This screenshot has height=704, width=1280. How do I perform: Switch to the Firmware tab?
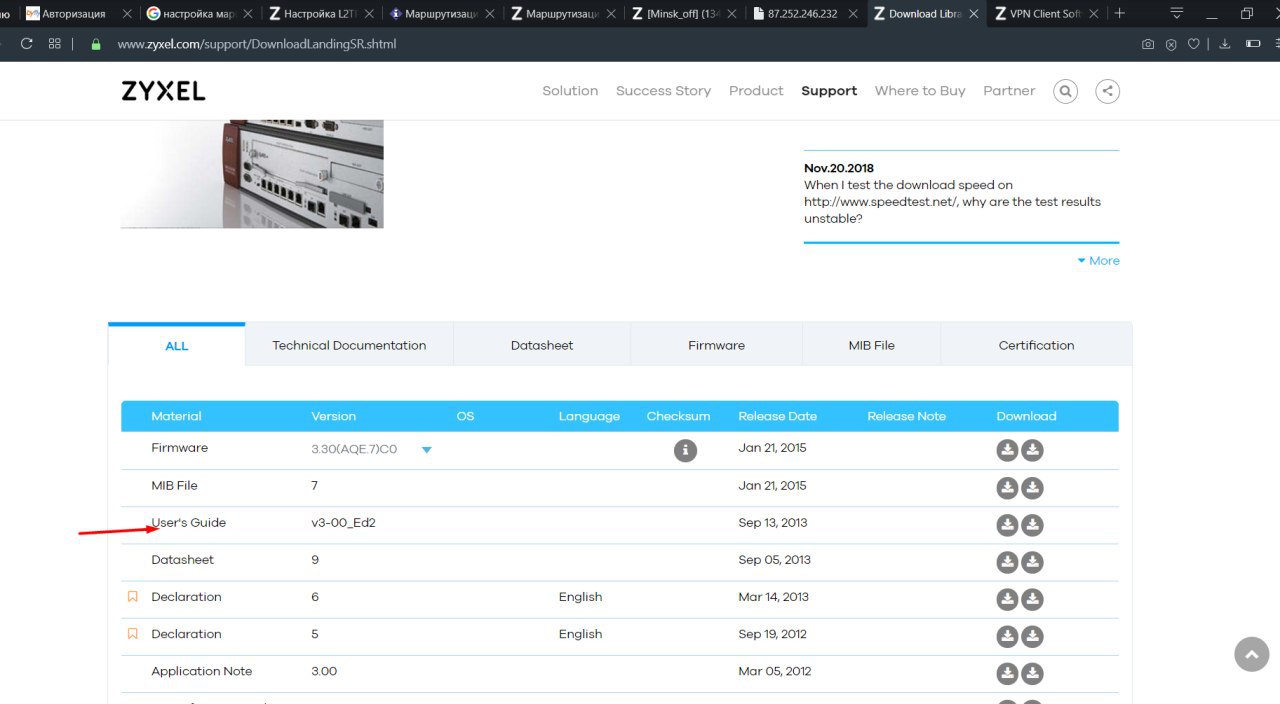coord(716,345)
